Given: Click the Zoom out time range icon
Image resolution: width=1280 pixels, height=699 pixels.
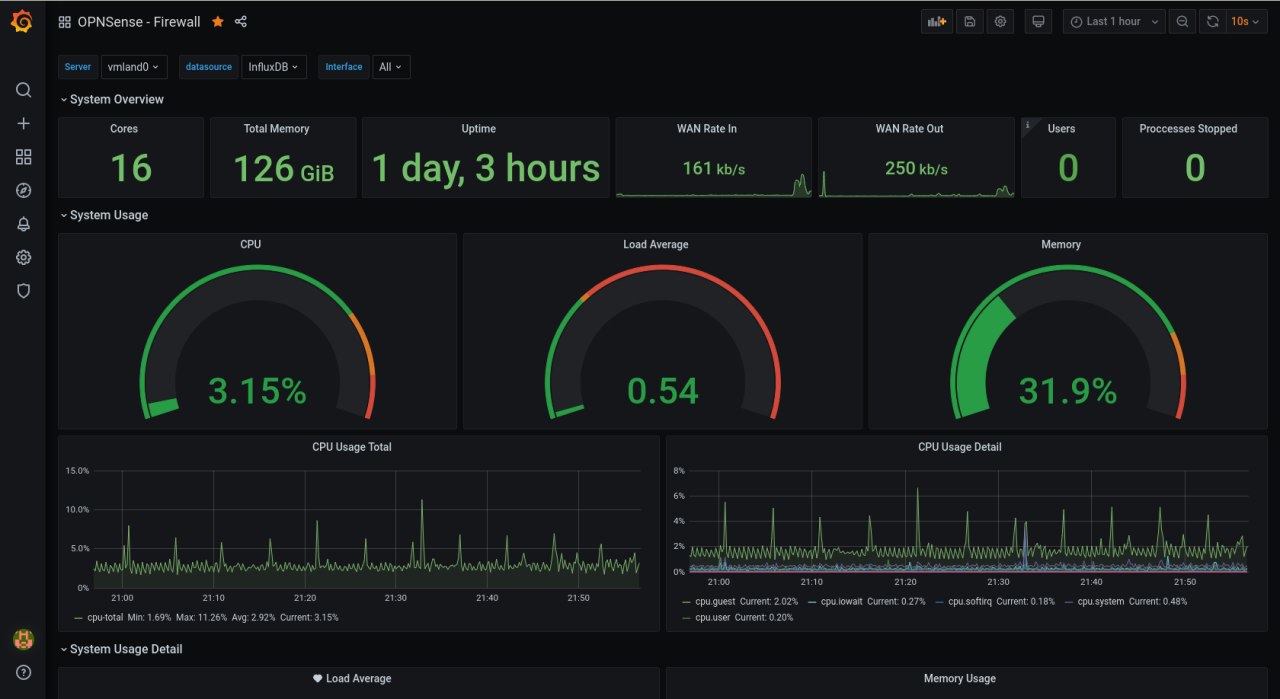Looking at the screenshot, I should [1182, 21].
